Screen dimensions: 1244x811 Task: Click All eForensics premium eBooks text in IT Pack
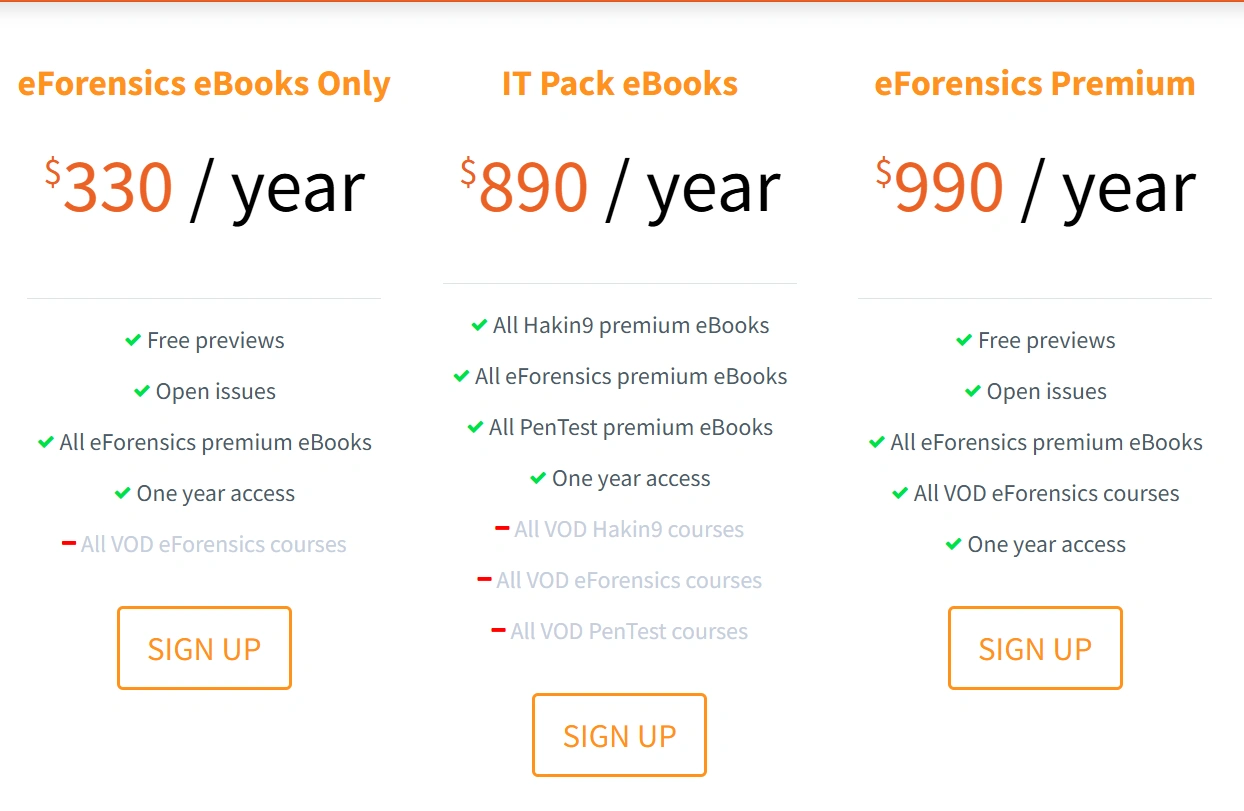tap(631, 376)
